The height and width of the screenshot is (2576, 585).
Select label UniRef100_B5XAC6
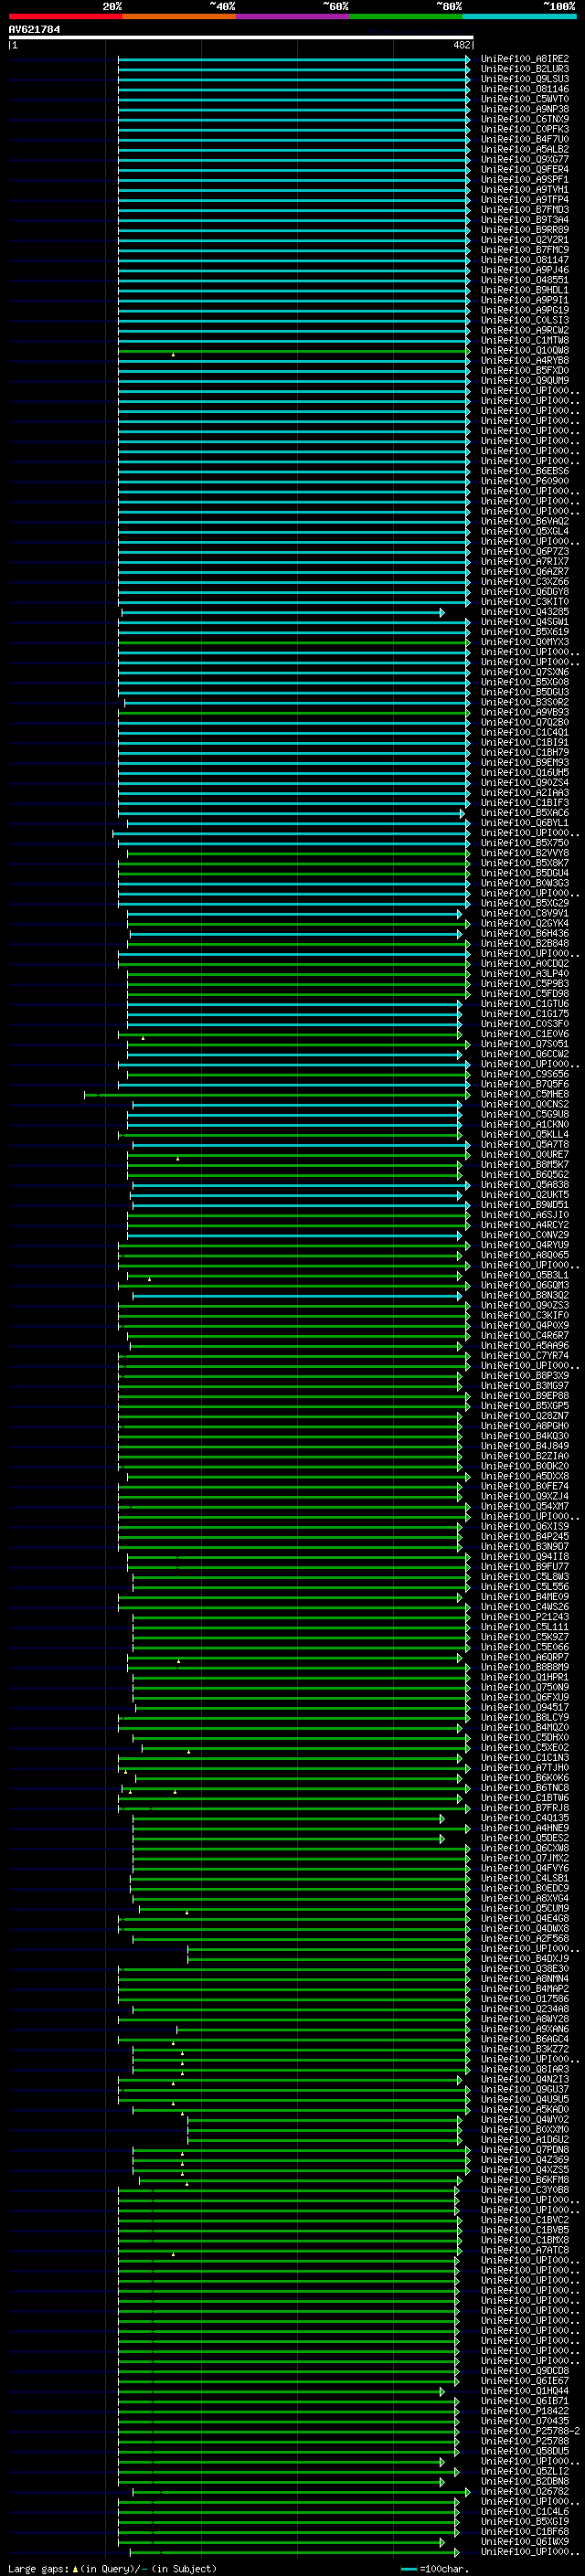point(525,813)
